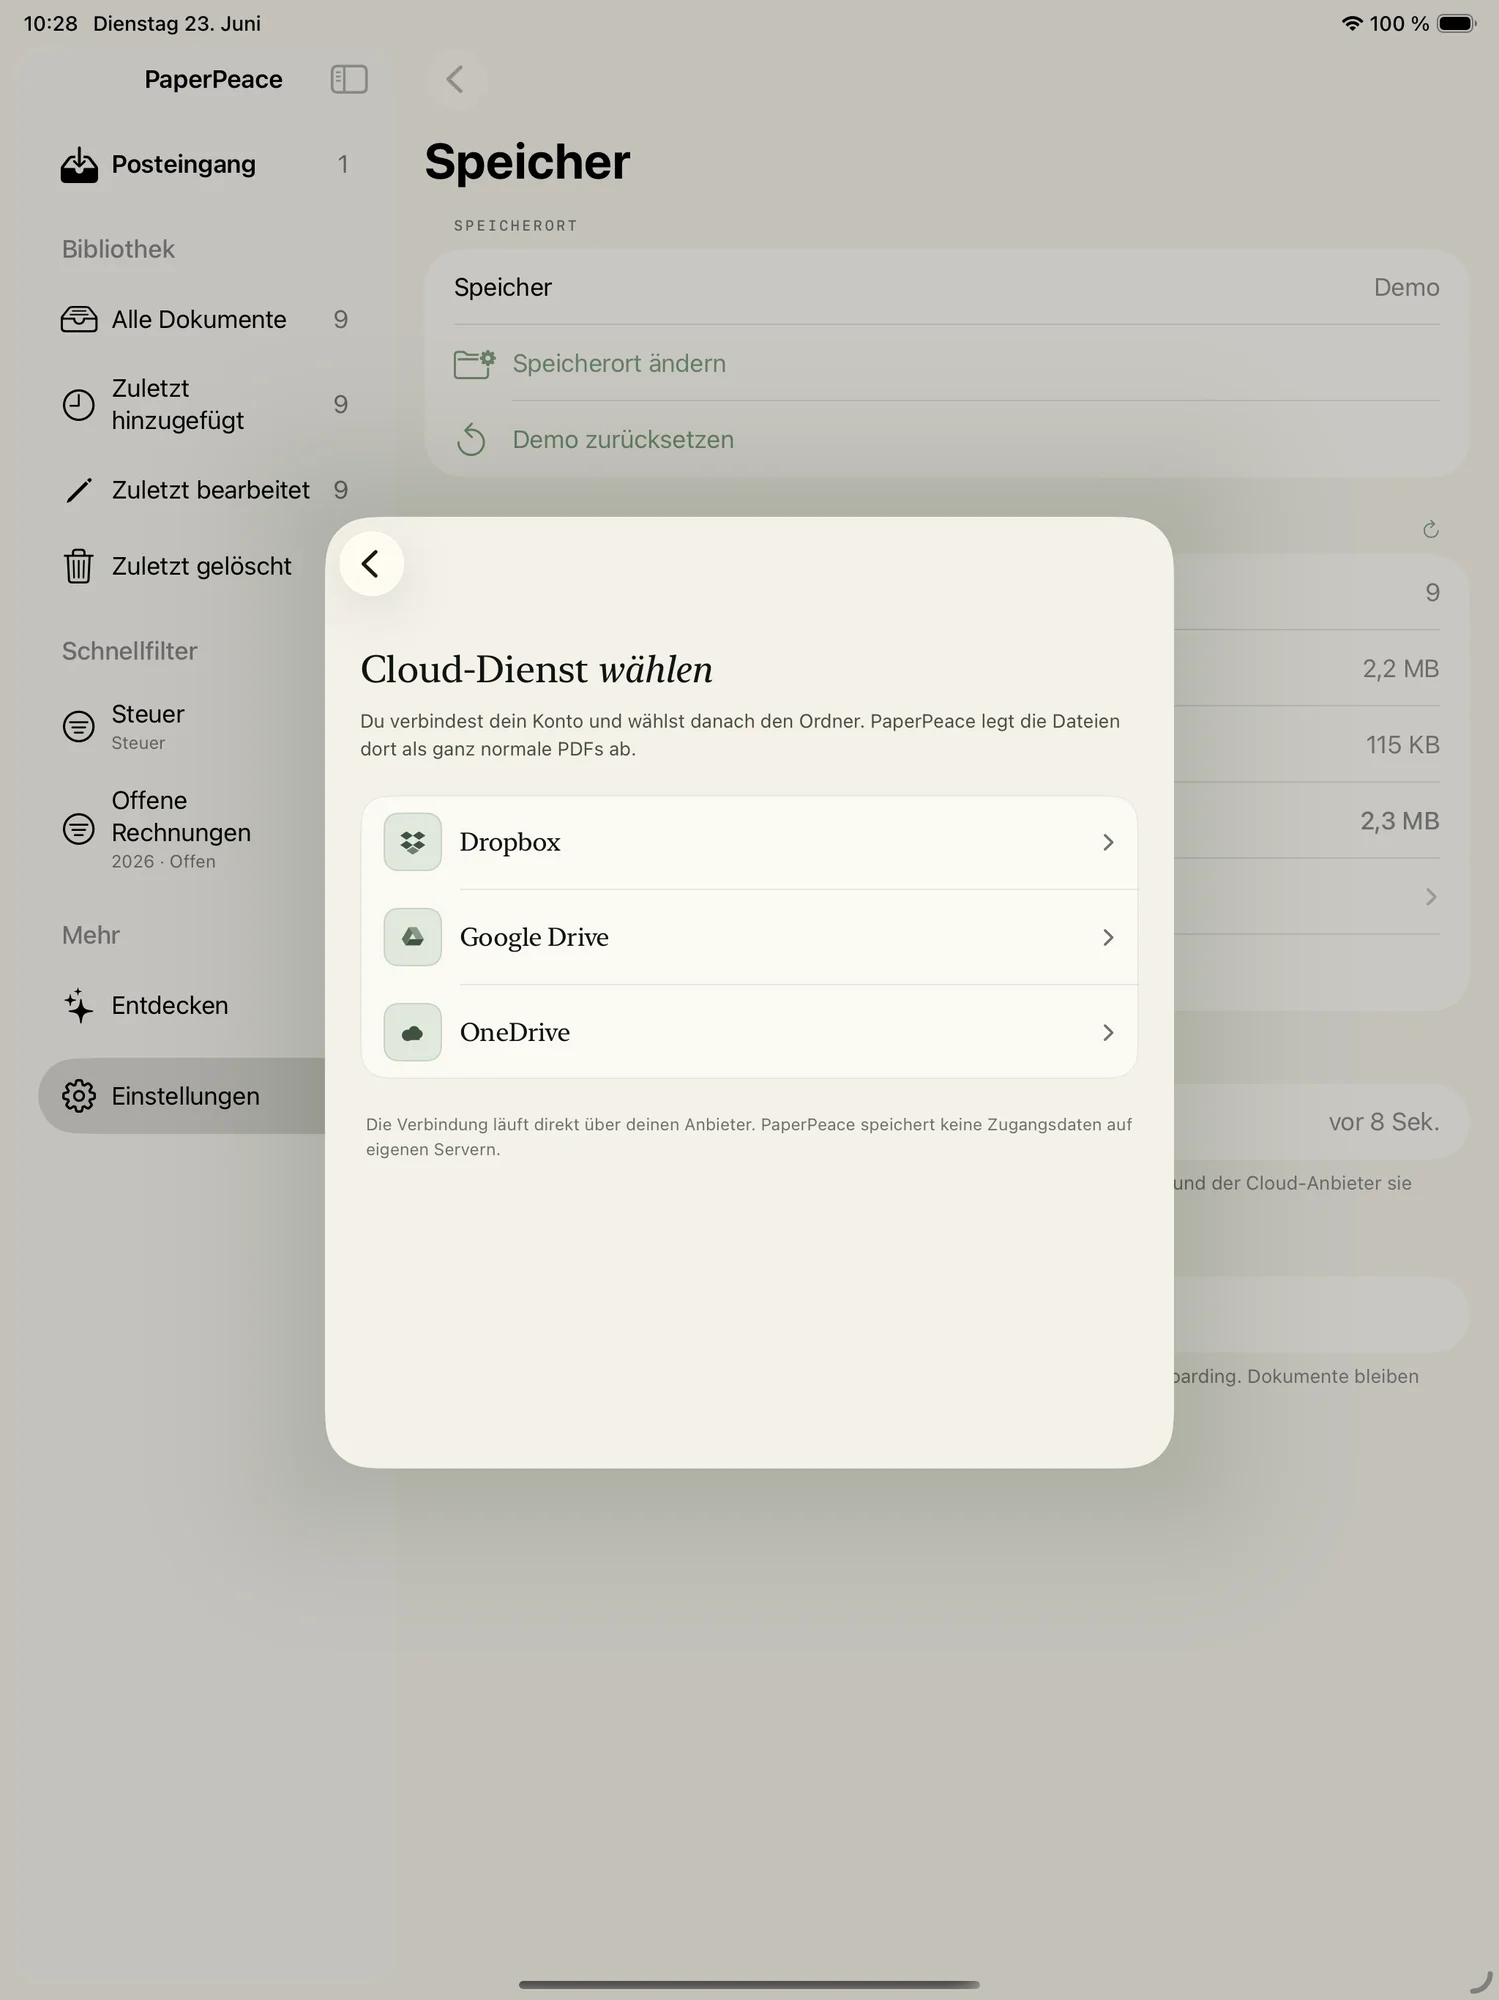1499x2000 pixels.
Task: Click the Alle Dokumente drawer icon
Action: [79, 319]
